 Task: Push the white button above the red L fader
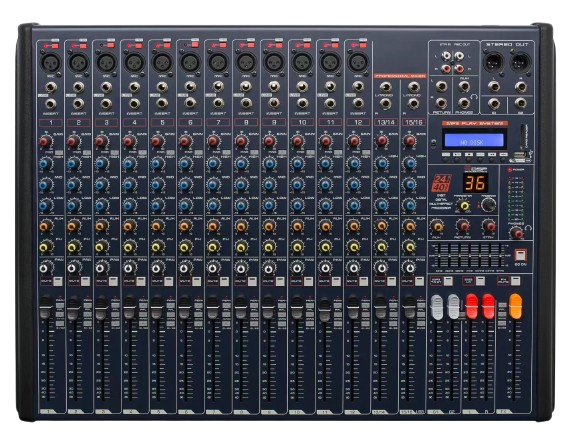pyautogui.click(x=480, y=281)
